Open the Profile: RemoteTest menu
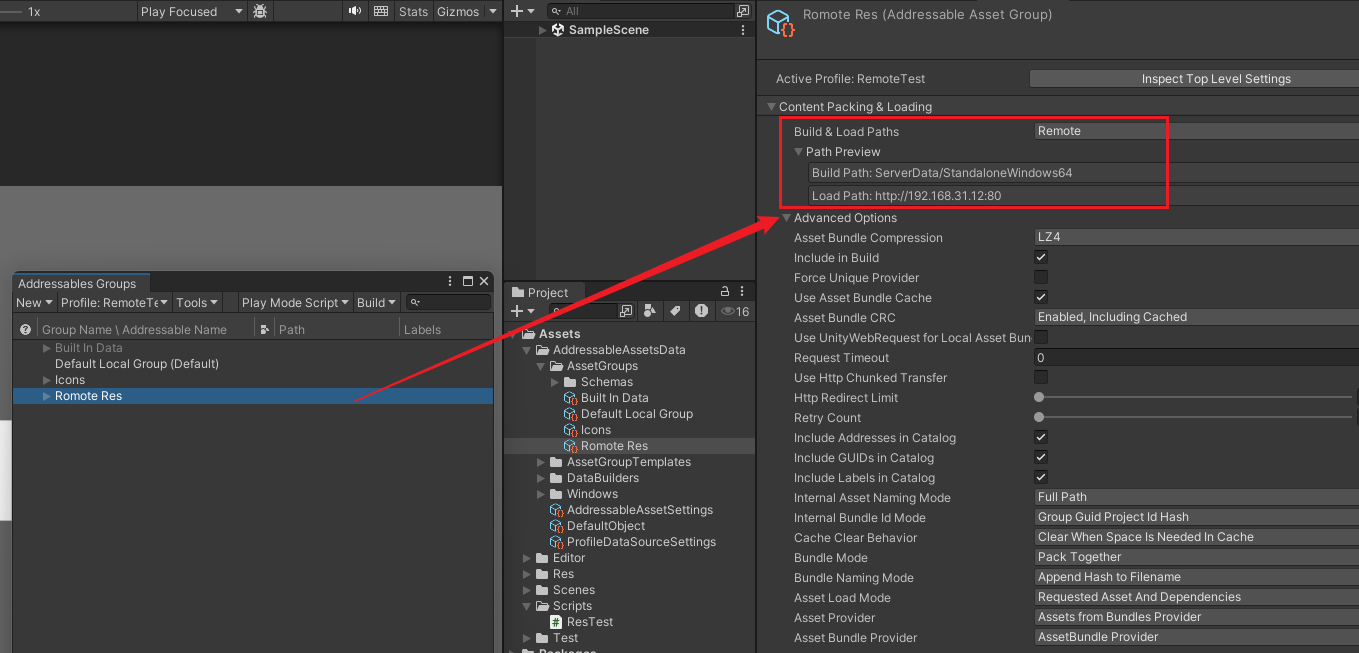 pos(113,303)
